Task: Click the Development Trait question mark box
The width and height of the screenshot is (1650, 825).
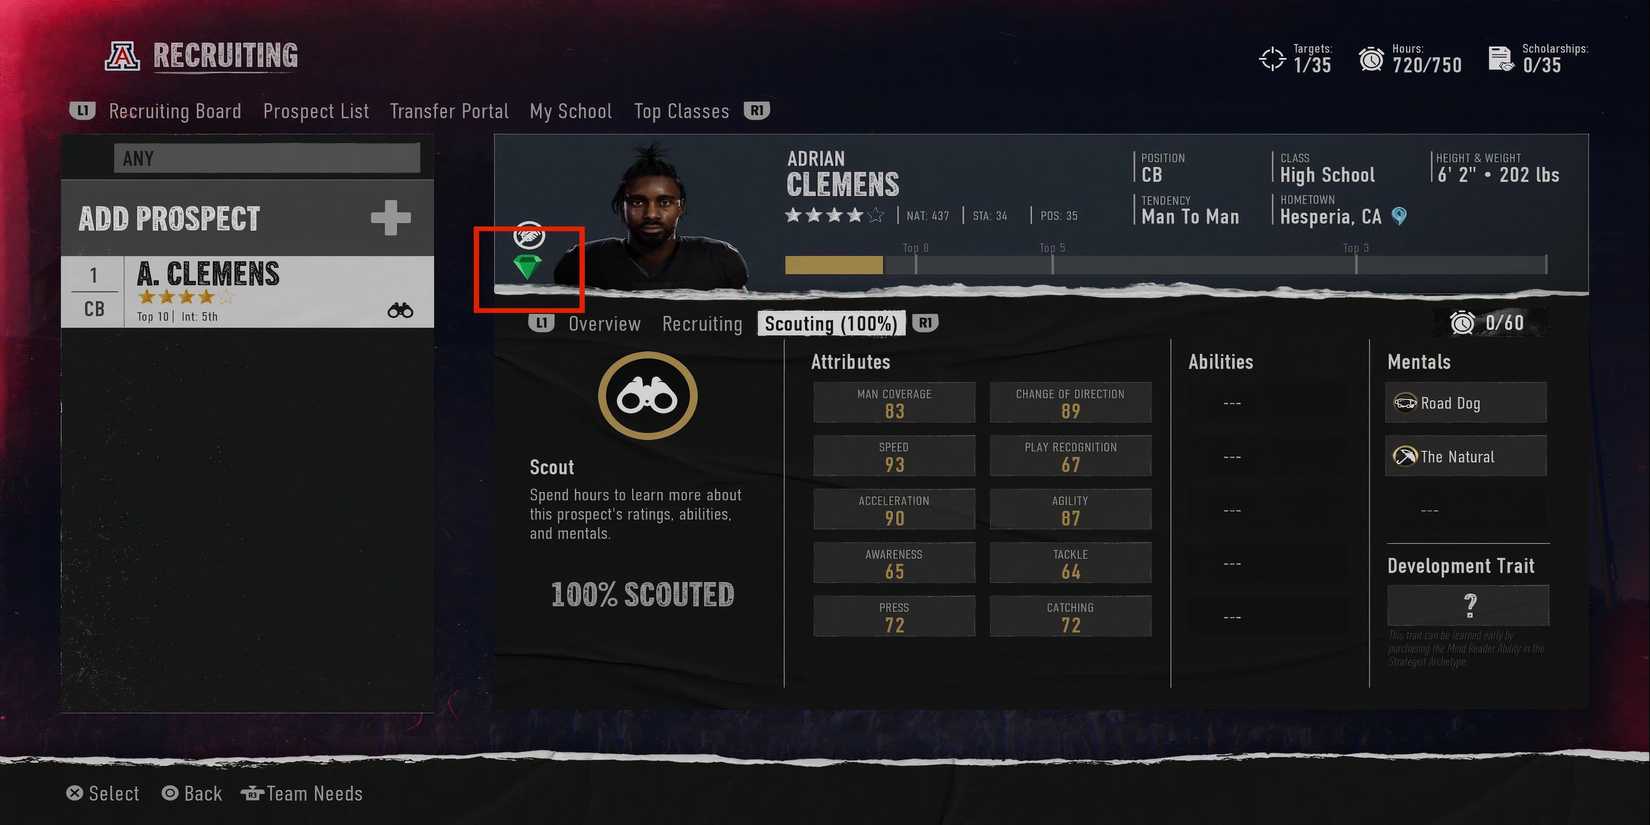Action: 1468,605
